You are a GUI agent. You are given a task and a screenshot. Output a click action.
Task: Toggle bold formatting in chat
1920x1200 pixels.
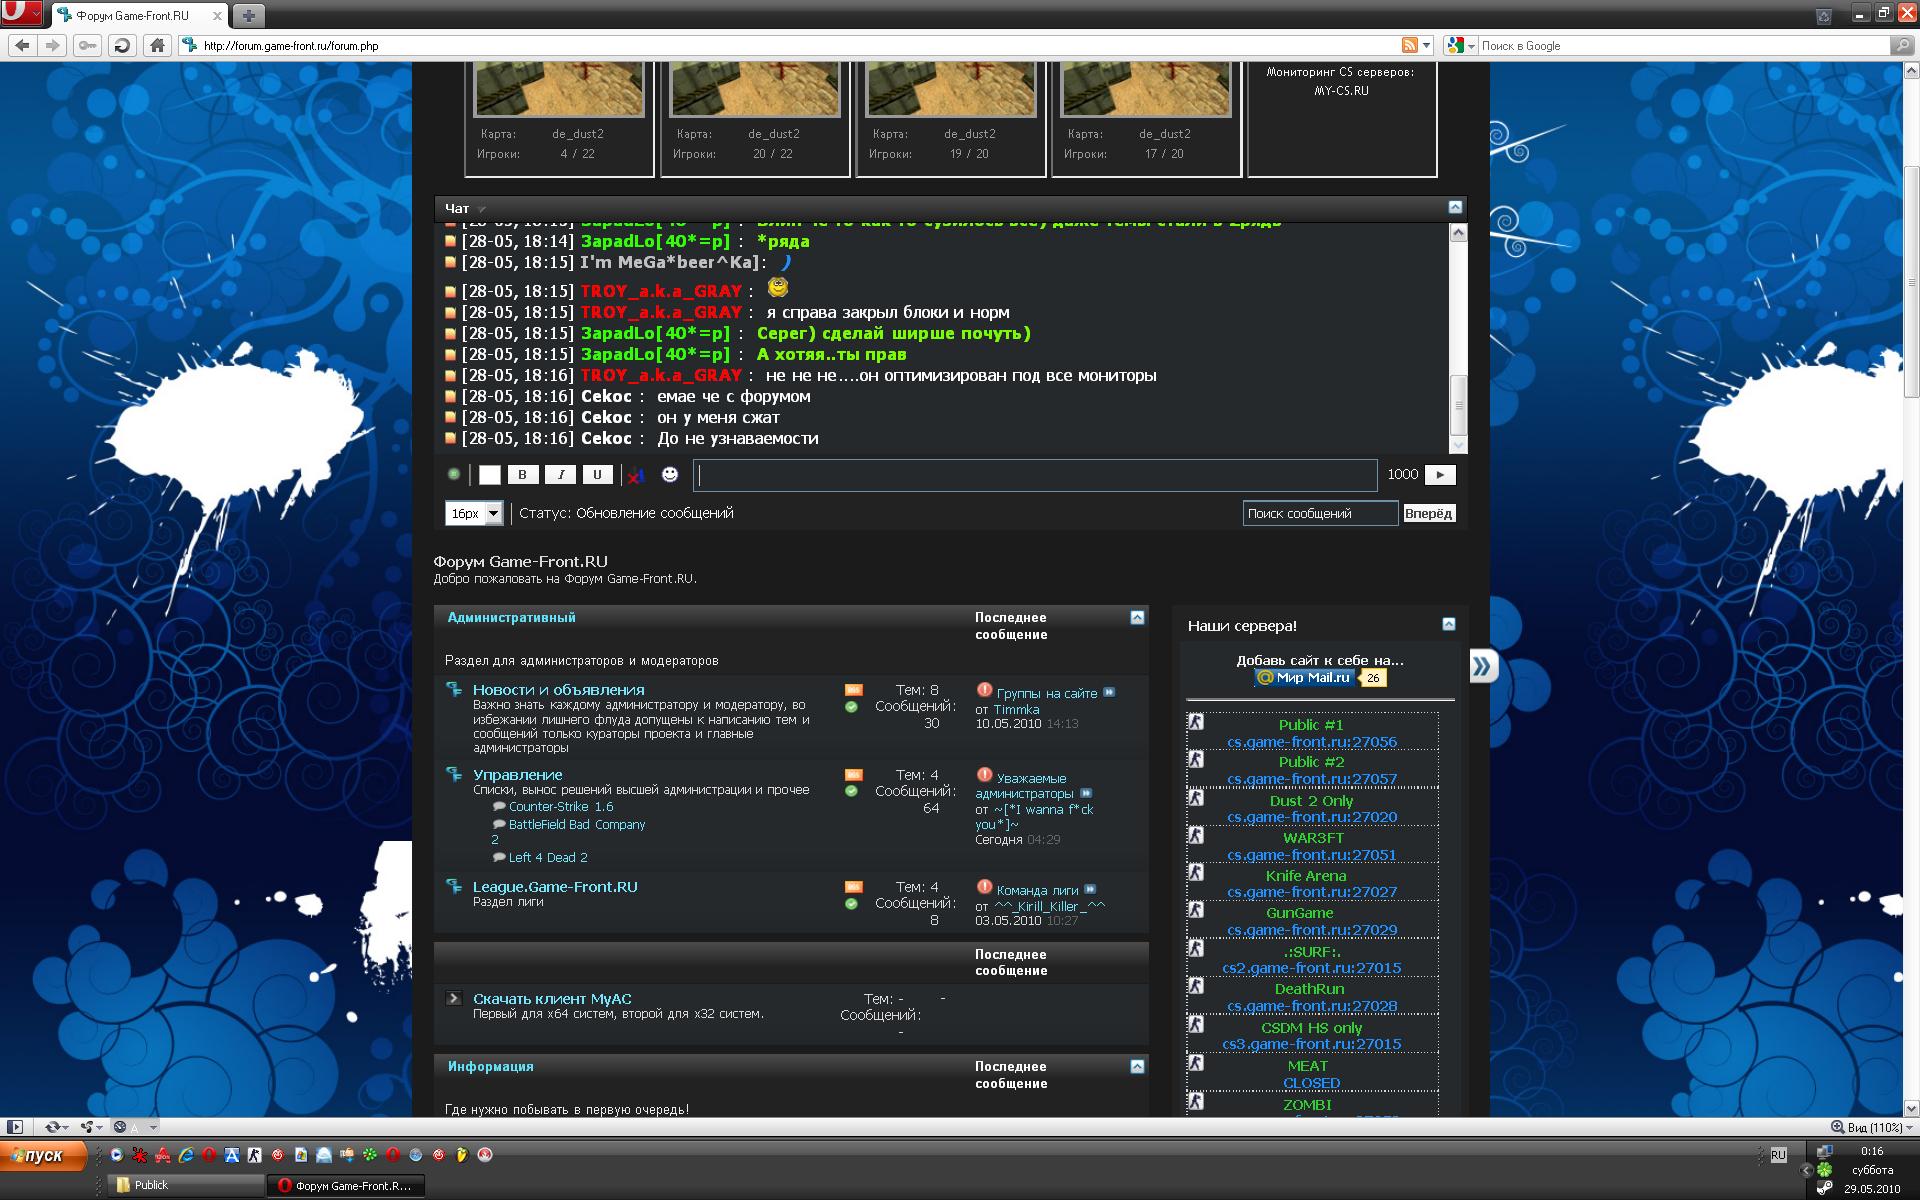[522, 475]
